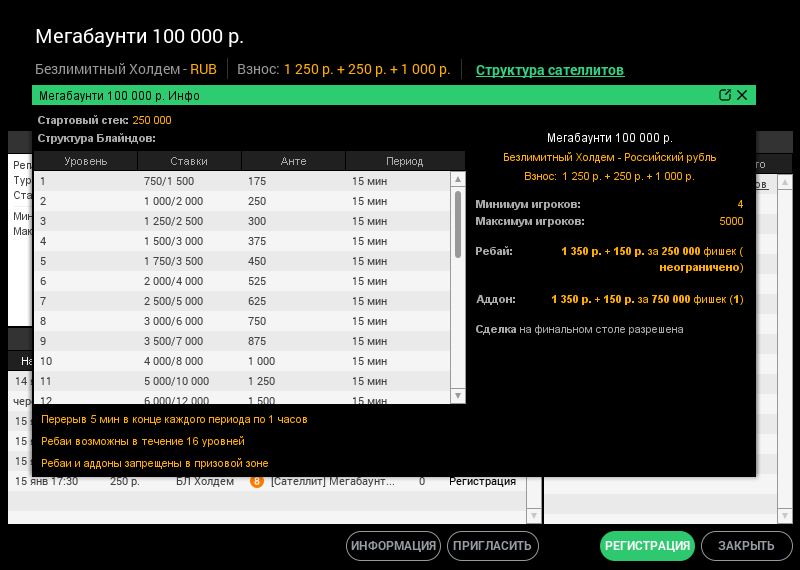Select blind level 1 row 750/1 500

tap(240, 181)
